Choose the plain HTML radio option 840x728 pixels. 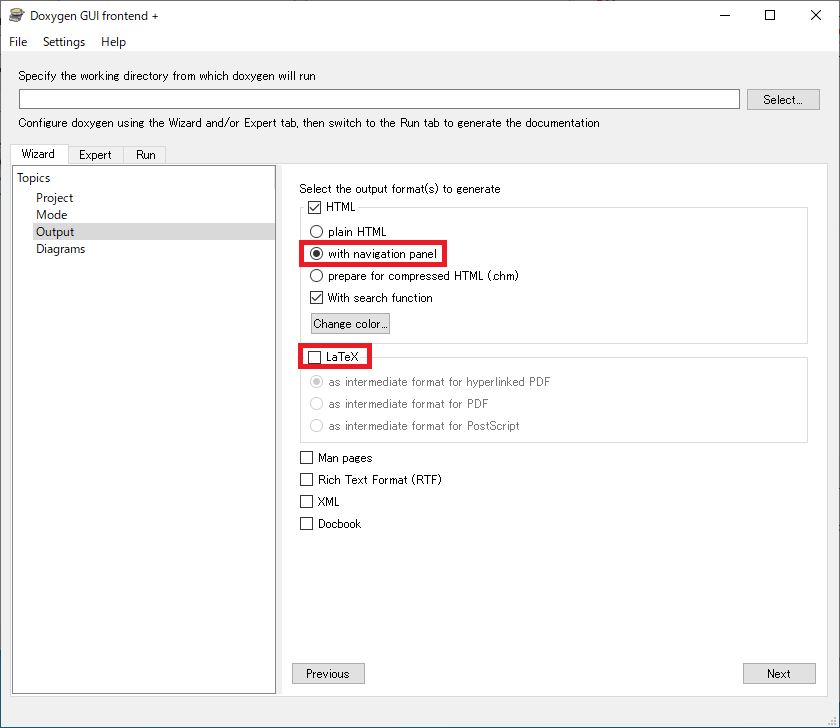click(317, 232)
